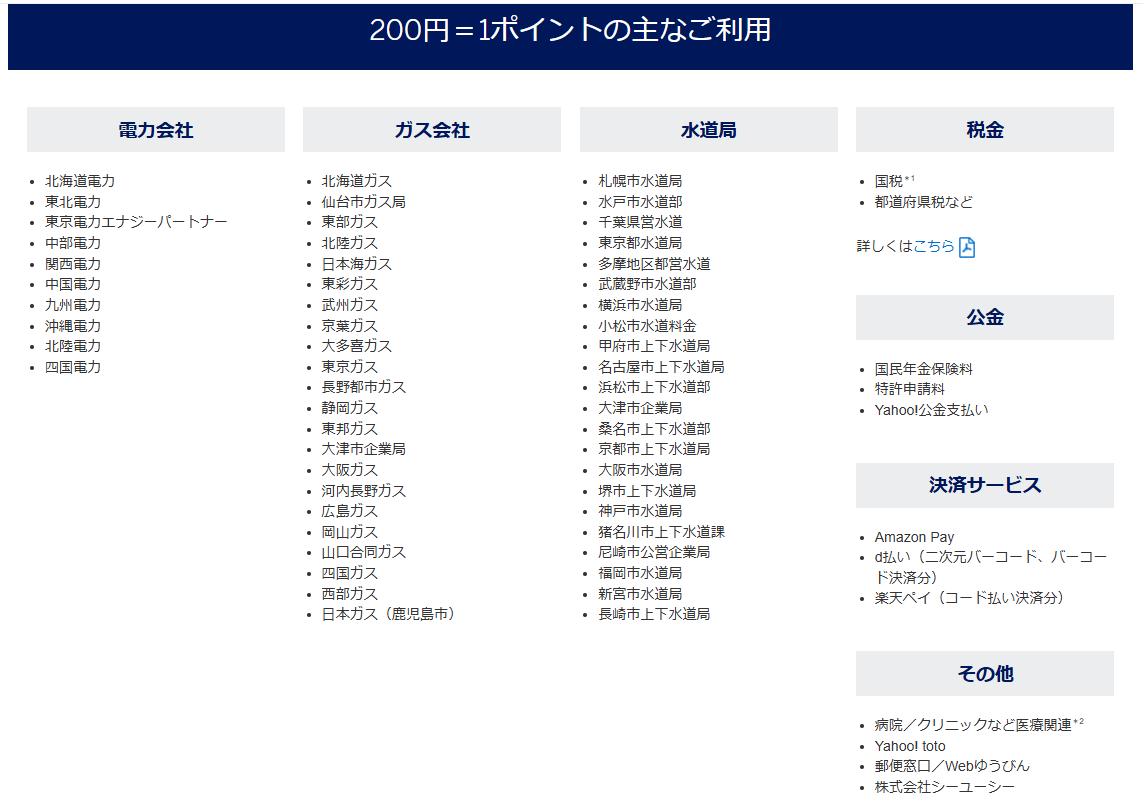This screenshot has width=1143, height=810.
Task: Click d払い（二次元バーコード list item
Action: [991, 567]
